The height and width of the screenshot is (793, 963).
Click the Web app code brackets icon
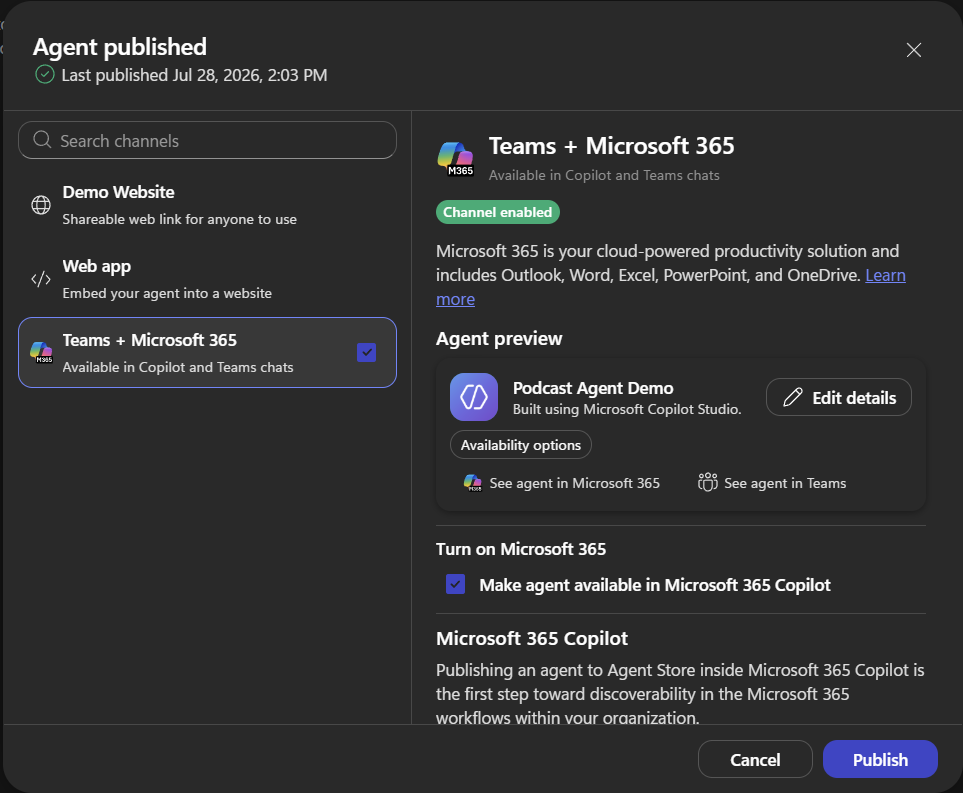[x=41, y=279]
